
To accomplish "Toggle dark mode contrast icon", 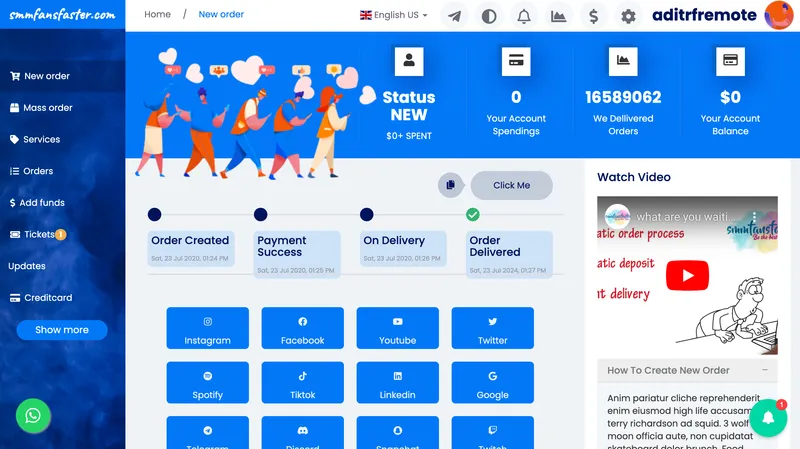I will click(489, 16).
